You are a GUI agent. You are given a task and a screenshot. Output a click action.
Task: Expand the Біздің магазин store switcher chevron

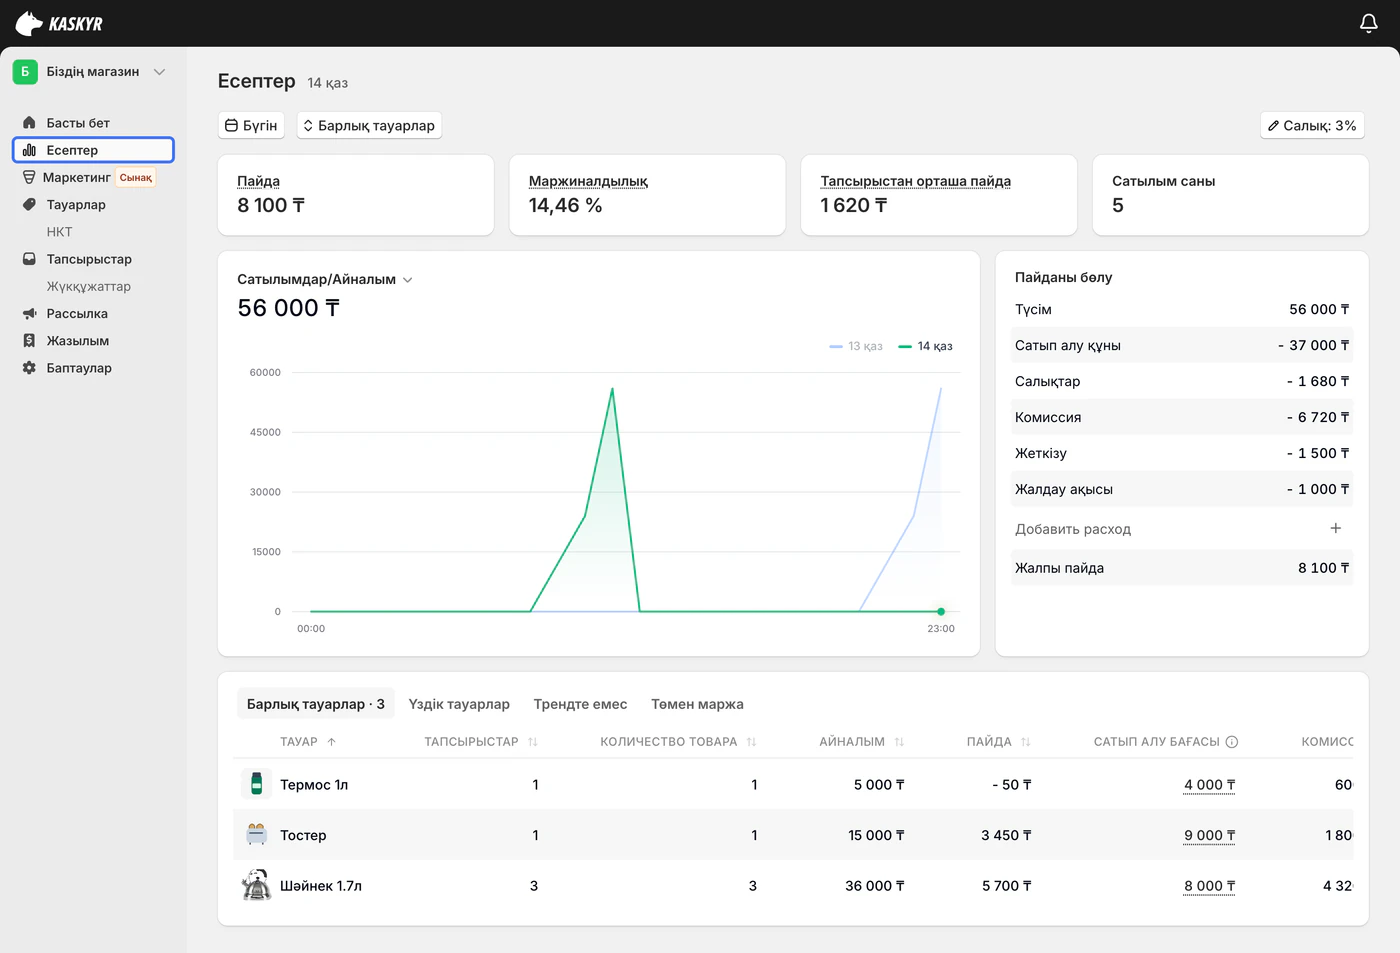click(159, 72)
